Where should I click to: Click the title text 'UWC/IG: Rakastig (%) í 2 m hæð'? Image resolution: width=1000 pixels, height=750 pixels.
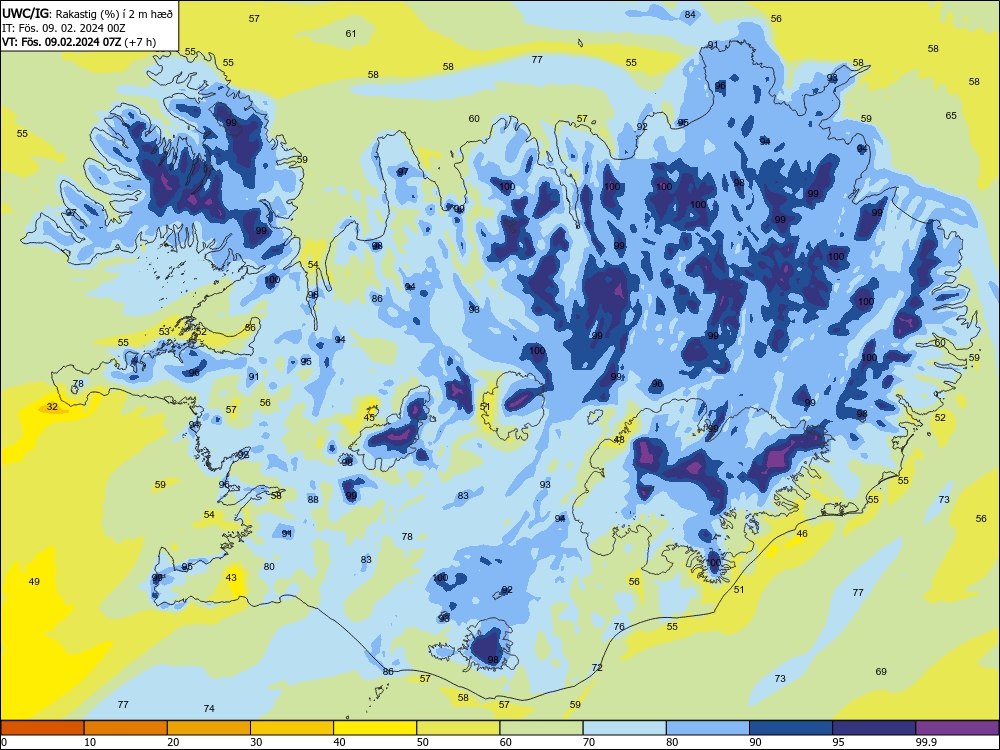[x=87, y=13]
